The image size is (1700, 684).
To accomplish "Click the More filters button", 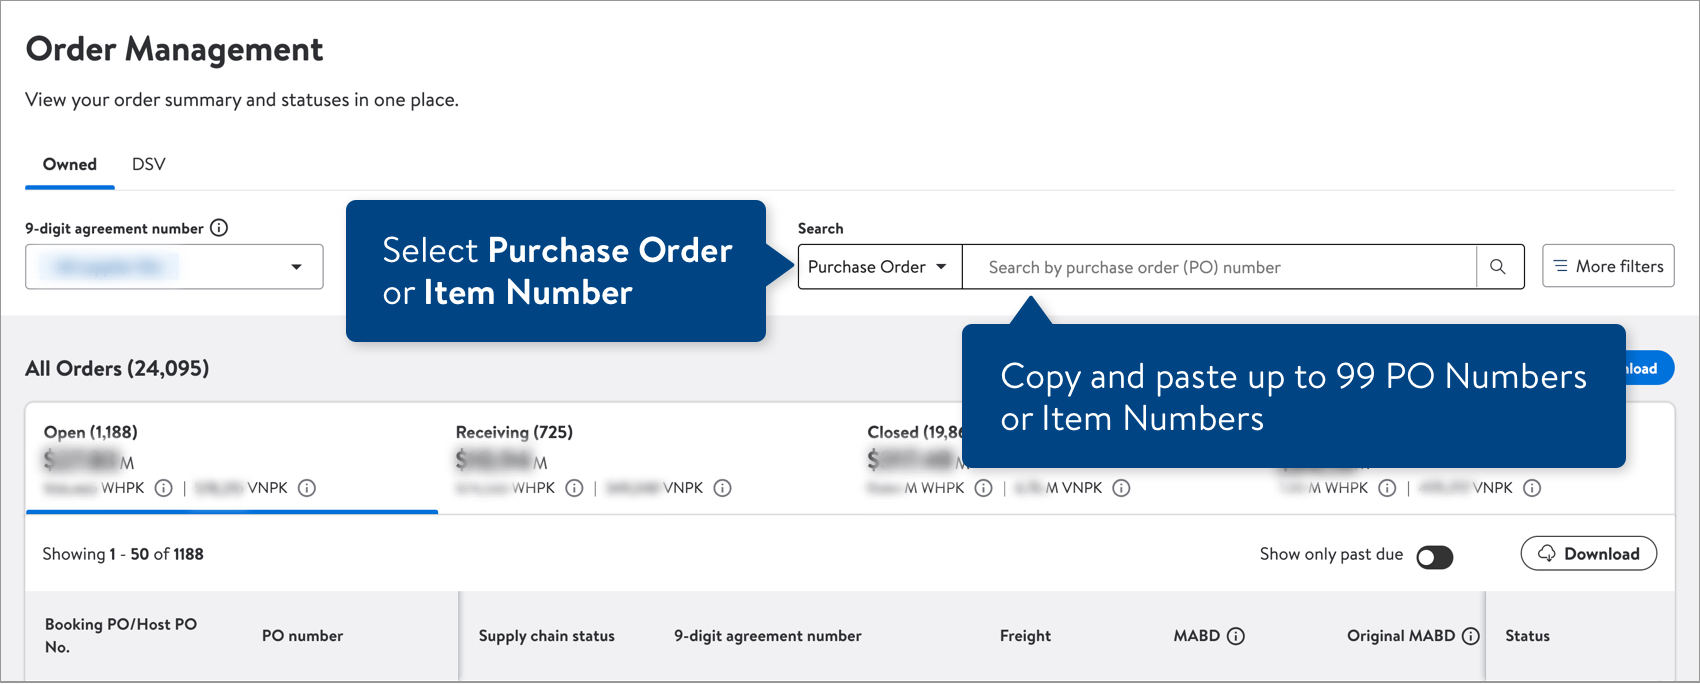I will pos(1608,266).
